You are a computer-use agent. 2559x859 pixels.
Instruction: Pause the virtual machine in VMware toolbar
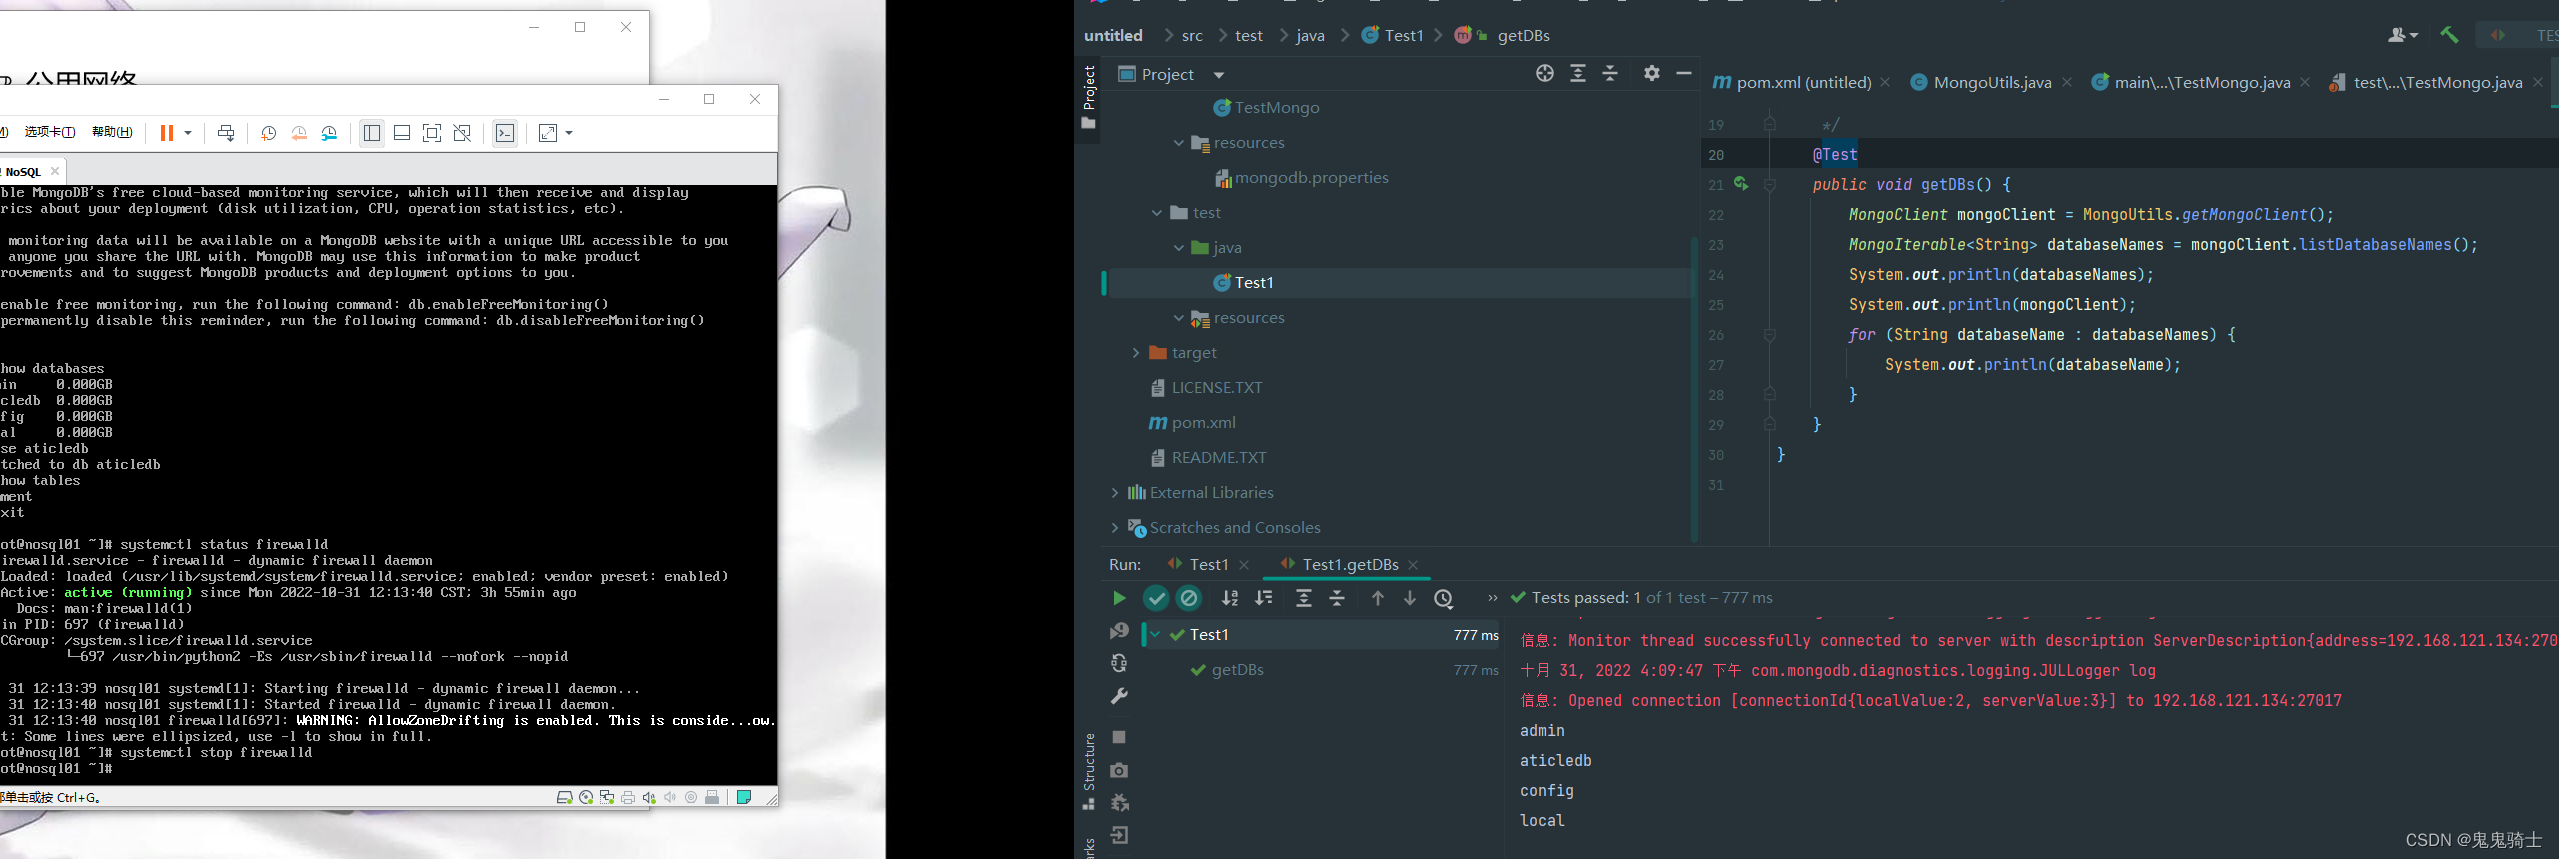click(x=167, y=133)
